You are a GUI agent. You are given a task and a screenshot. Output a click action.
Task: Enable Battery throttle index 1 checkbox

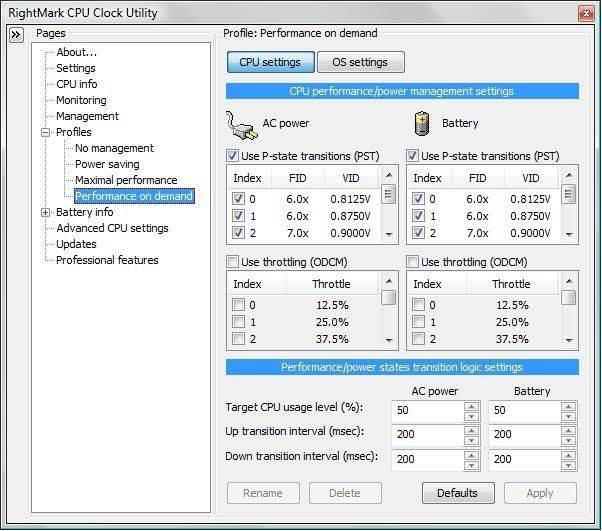(418, 322)
